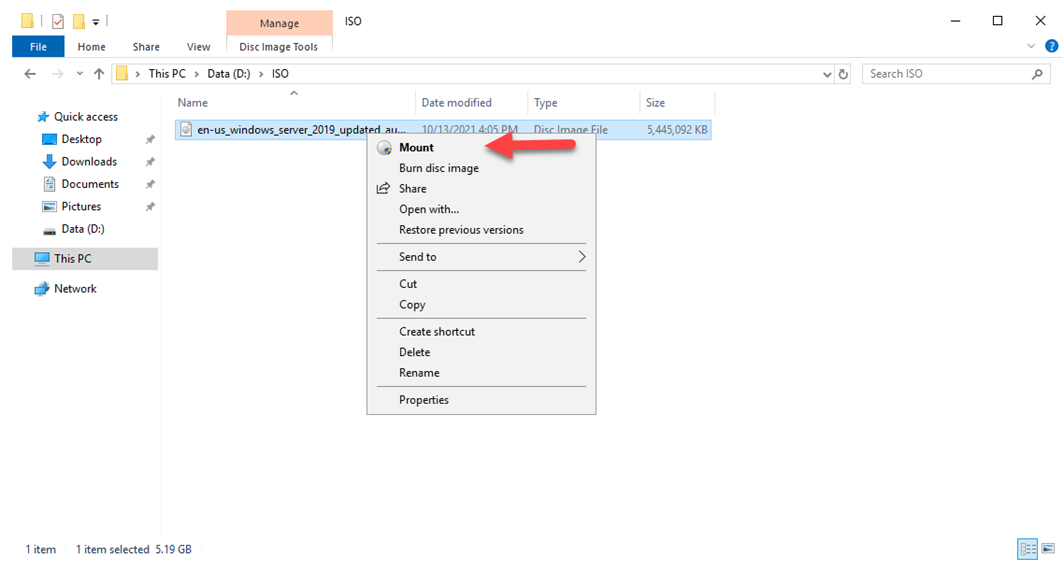Open Data (D:) in the navigation pane
The width and height of the screenshot is (1064, 572).
pos(83,229)
